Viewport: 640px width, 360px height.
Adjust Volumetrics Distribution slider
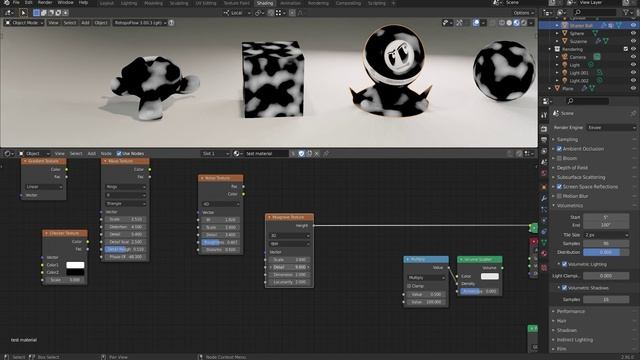(606, 252)
